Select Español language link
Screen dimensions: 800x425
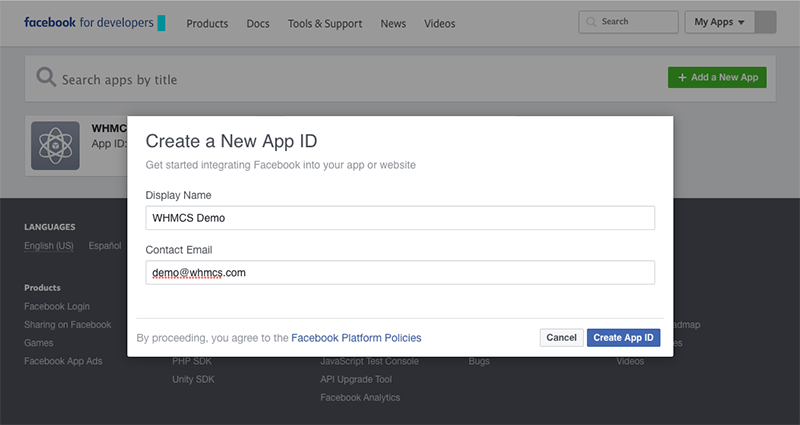pyautogui.click(x=105, y=246)
